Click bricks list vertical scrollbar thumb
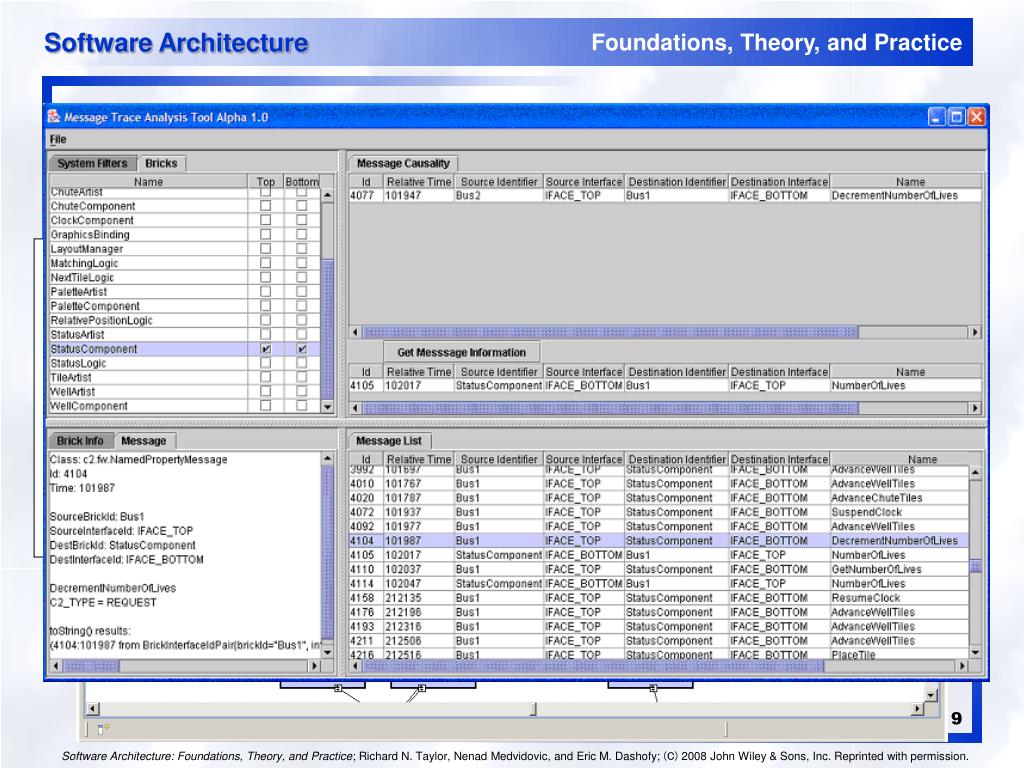This screenshot has height=768, width=1024. 328,329
